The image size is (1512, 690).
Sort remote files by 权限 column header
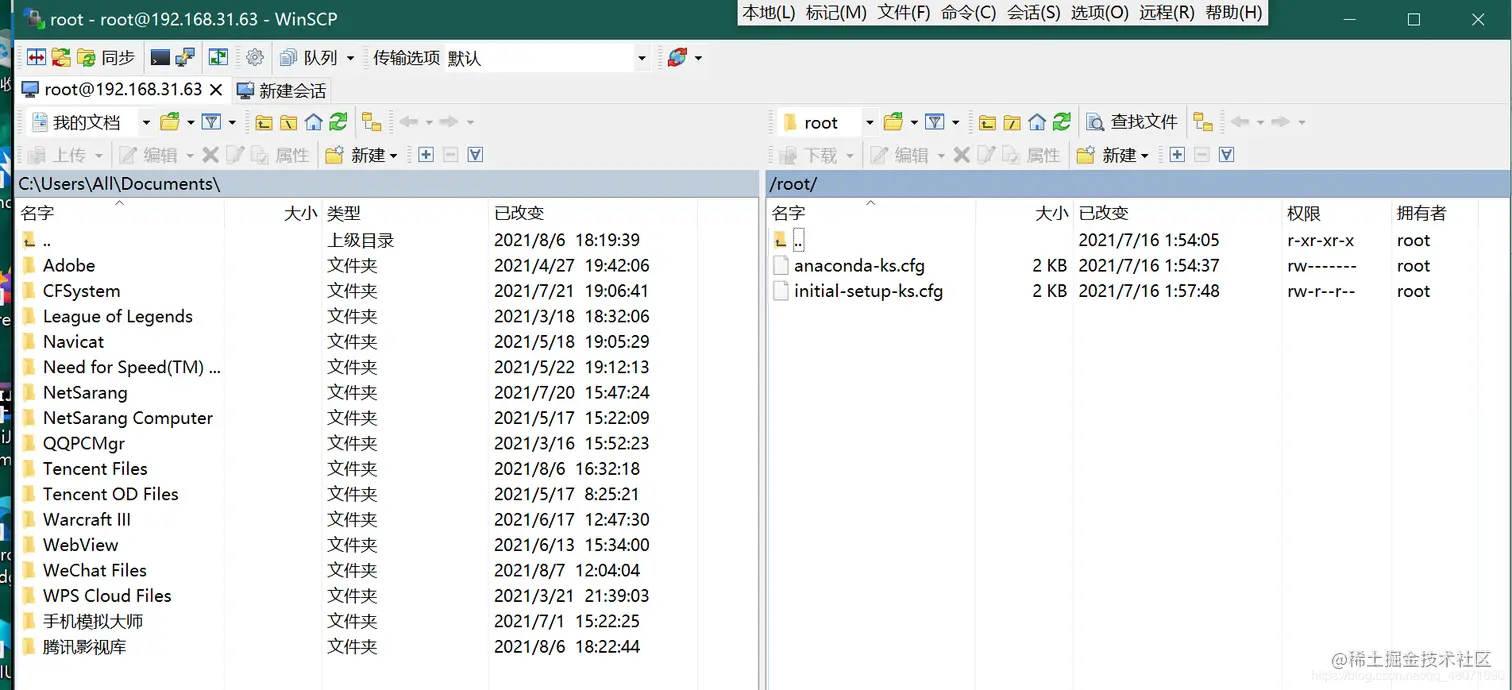click(1336, 213)
